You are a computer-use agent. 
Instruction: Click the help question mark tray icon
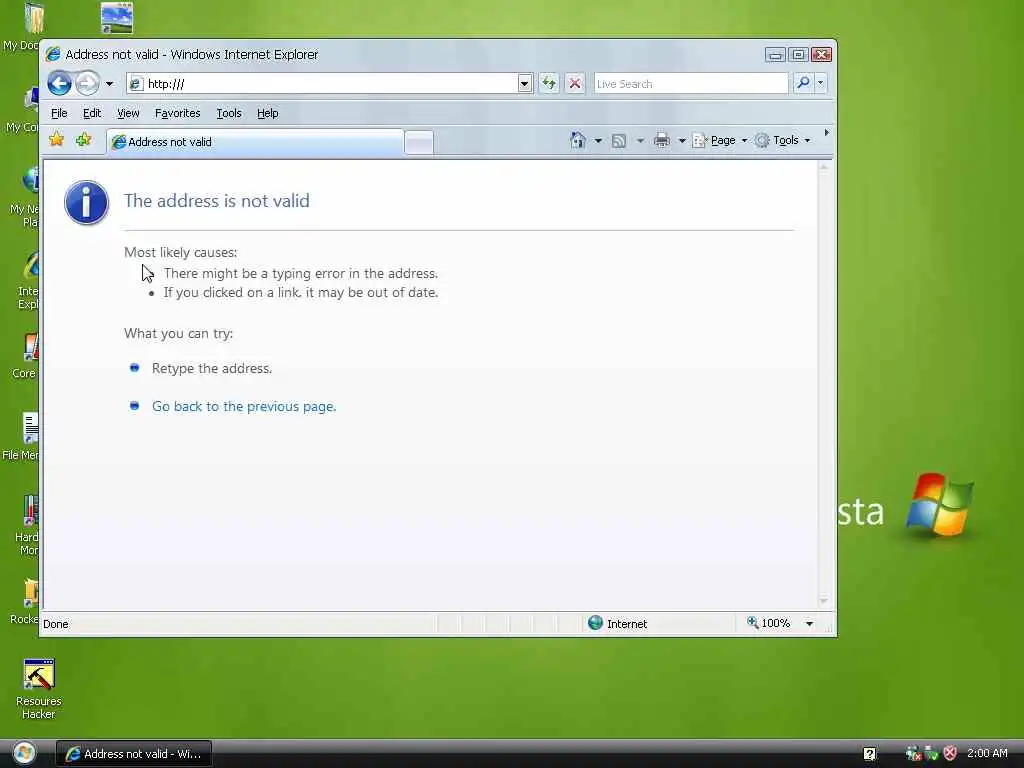869,754
